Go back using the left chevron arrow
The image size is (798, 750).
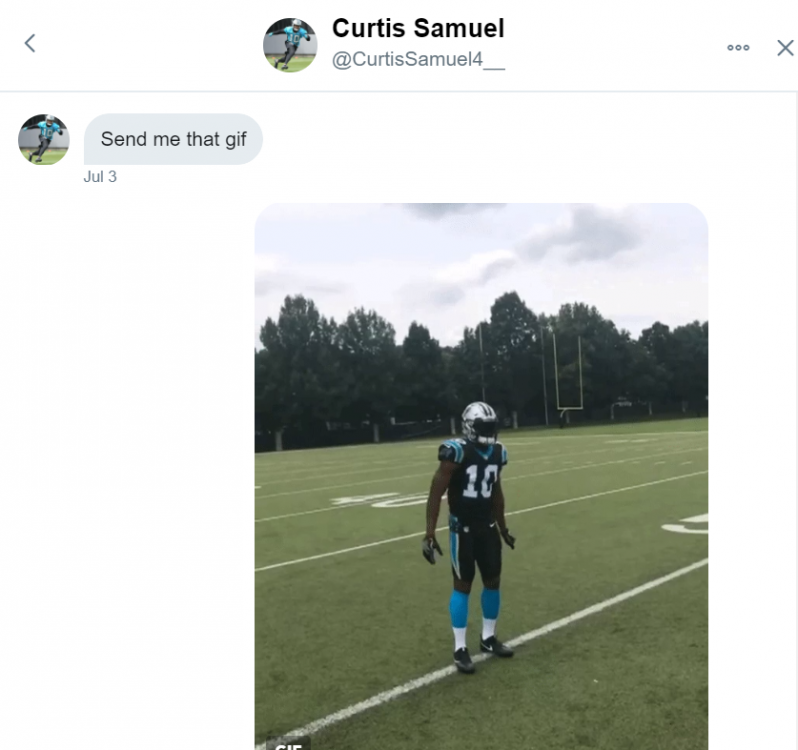(x=30, y=43)
